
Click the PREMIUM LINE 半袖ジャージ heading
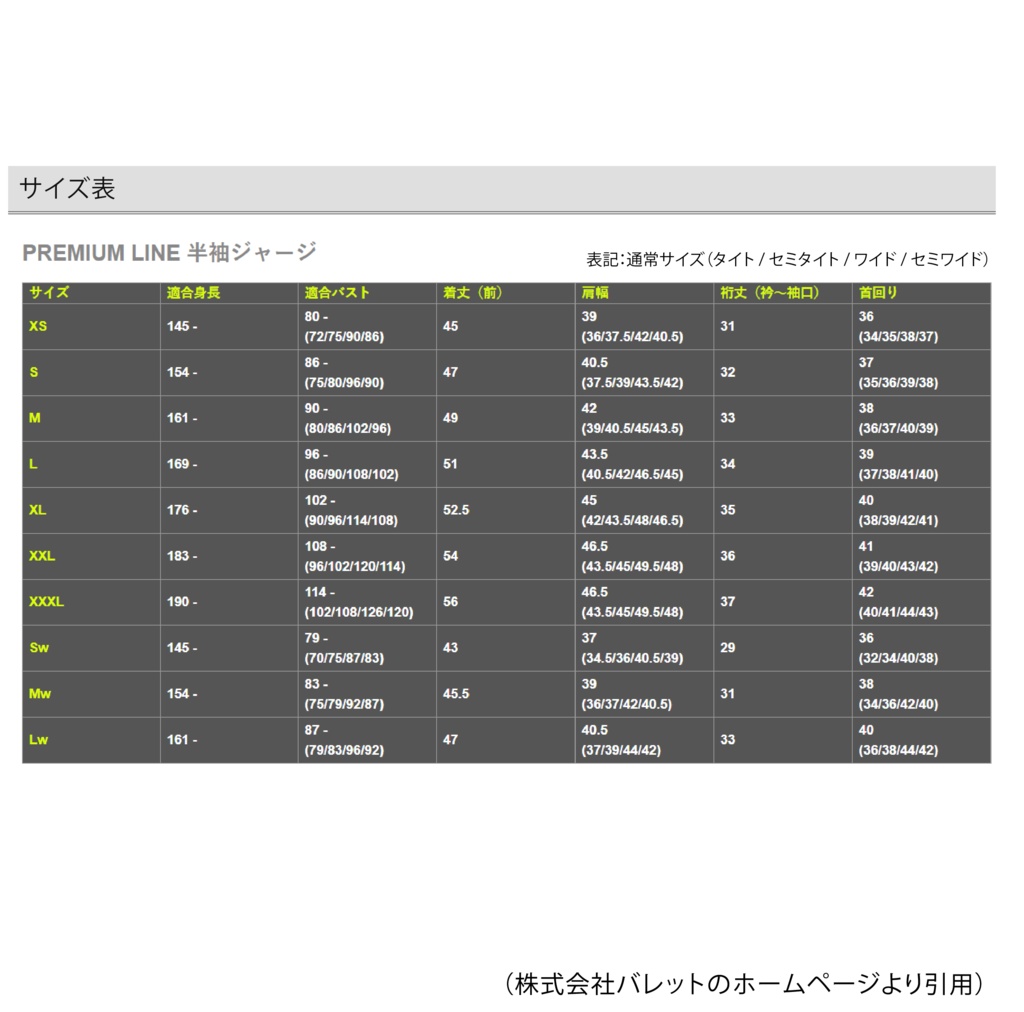pos(170,246)
